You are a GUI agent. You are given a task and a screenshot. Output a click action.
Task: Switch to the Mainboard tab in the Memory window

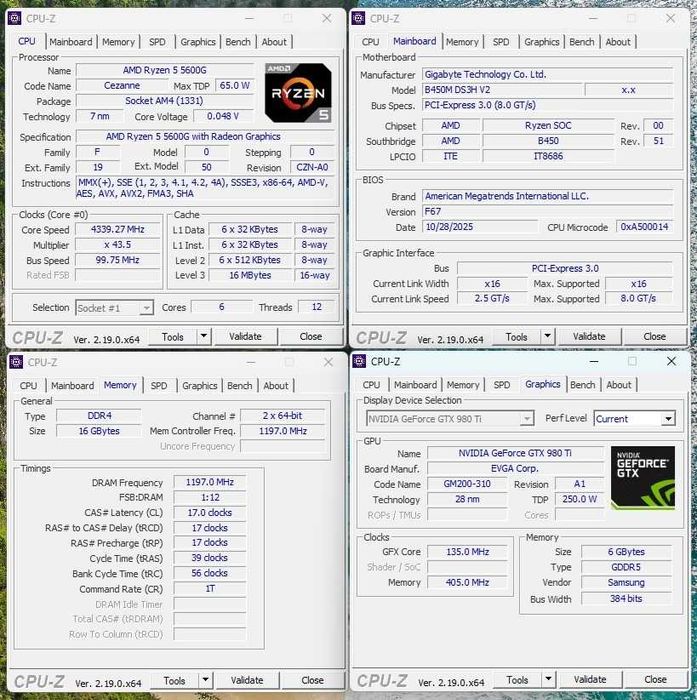73,386
